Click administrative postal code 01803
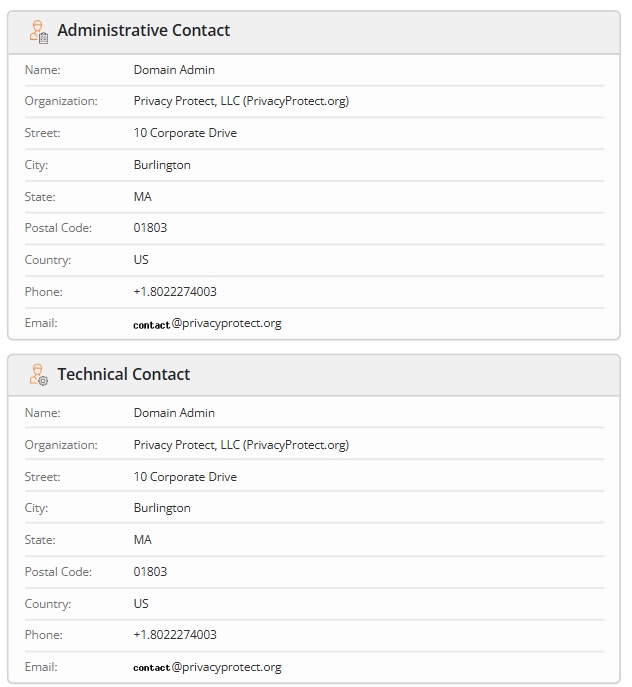This screenshot has height=687, width=632. click(x=150, y=228)
